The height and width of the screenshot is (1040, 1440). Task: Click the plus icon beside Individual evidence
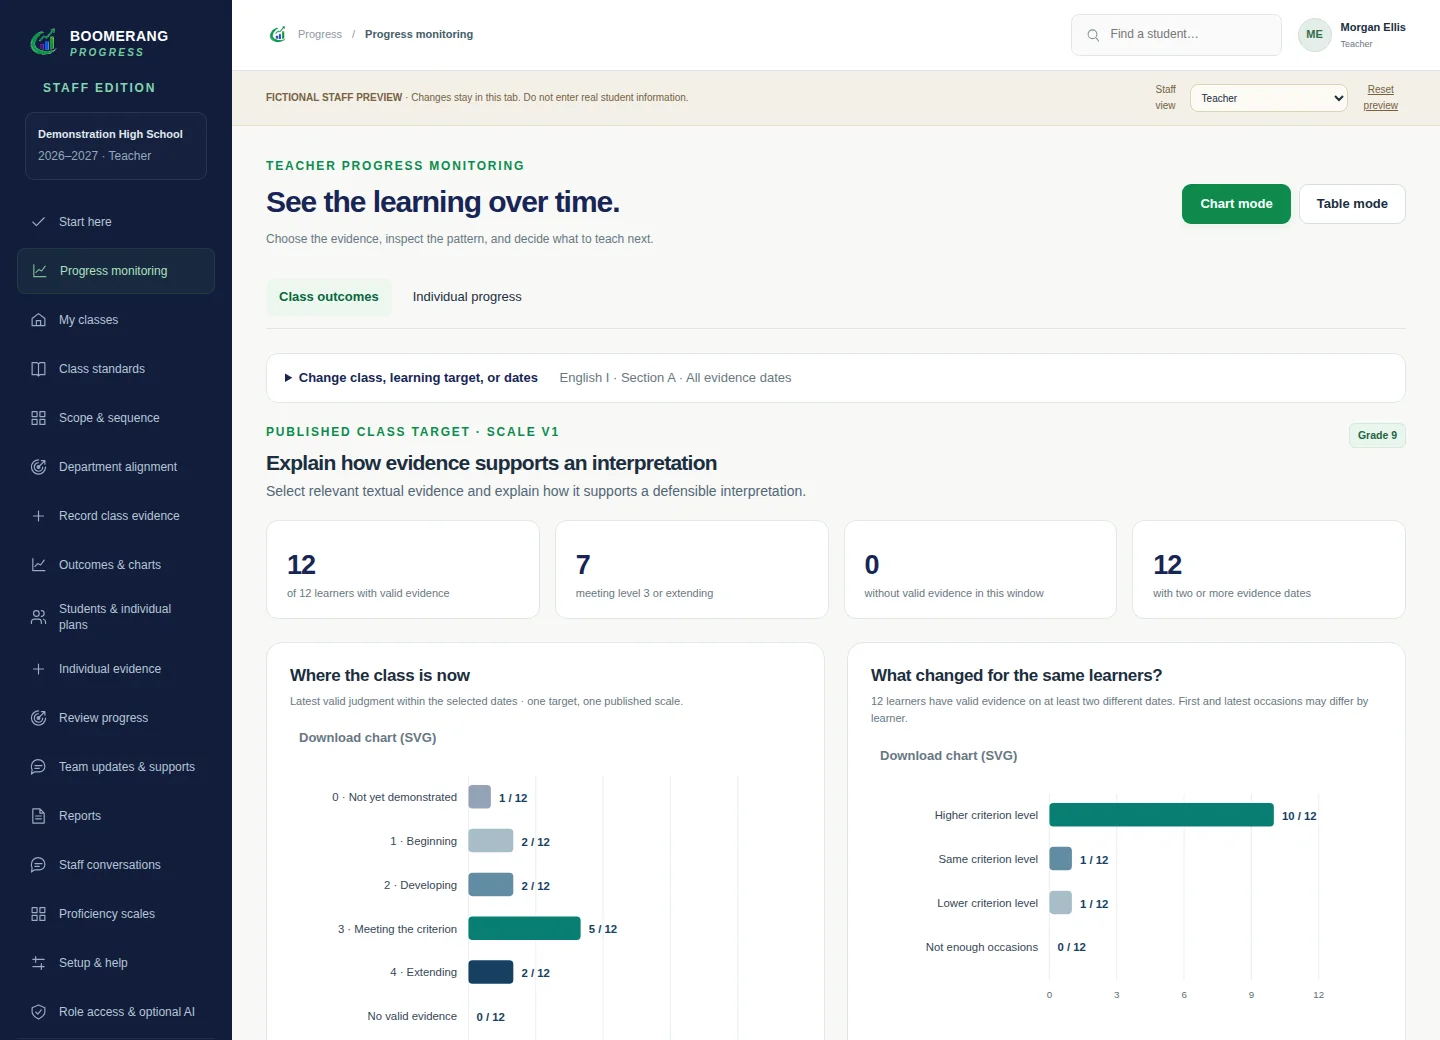(x=38, y=669)
